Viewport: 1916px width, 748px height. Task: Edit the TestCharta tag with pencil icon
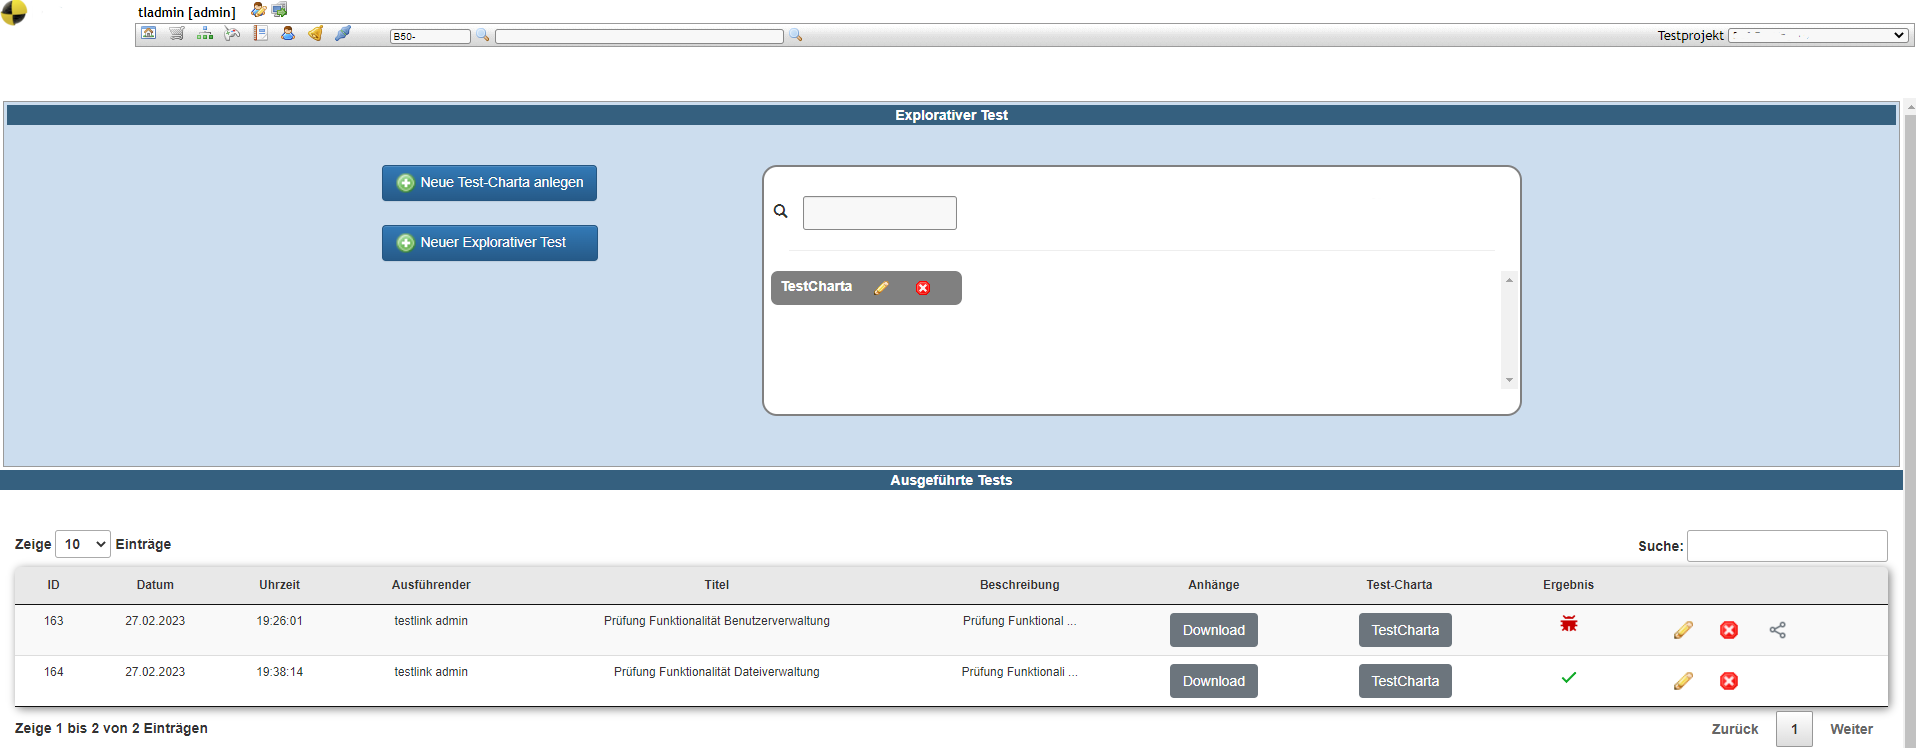(x=881, y=288)
